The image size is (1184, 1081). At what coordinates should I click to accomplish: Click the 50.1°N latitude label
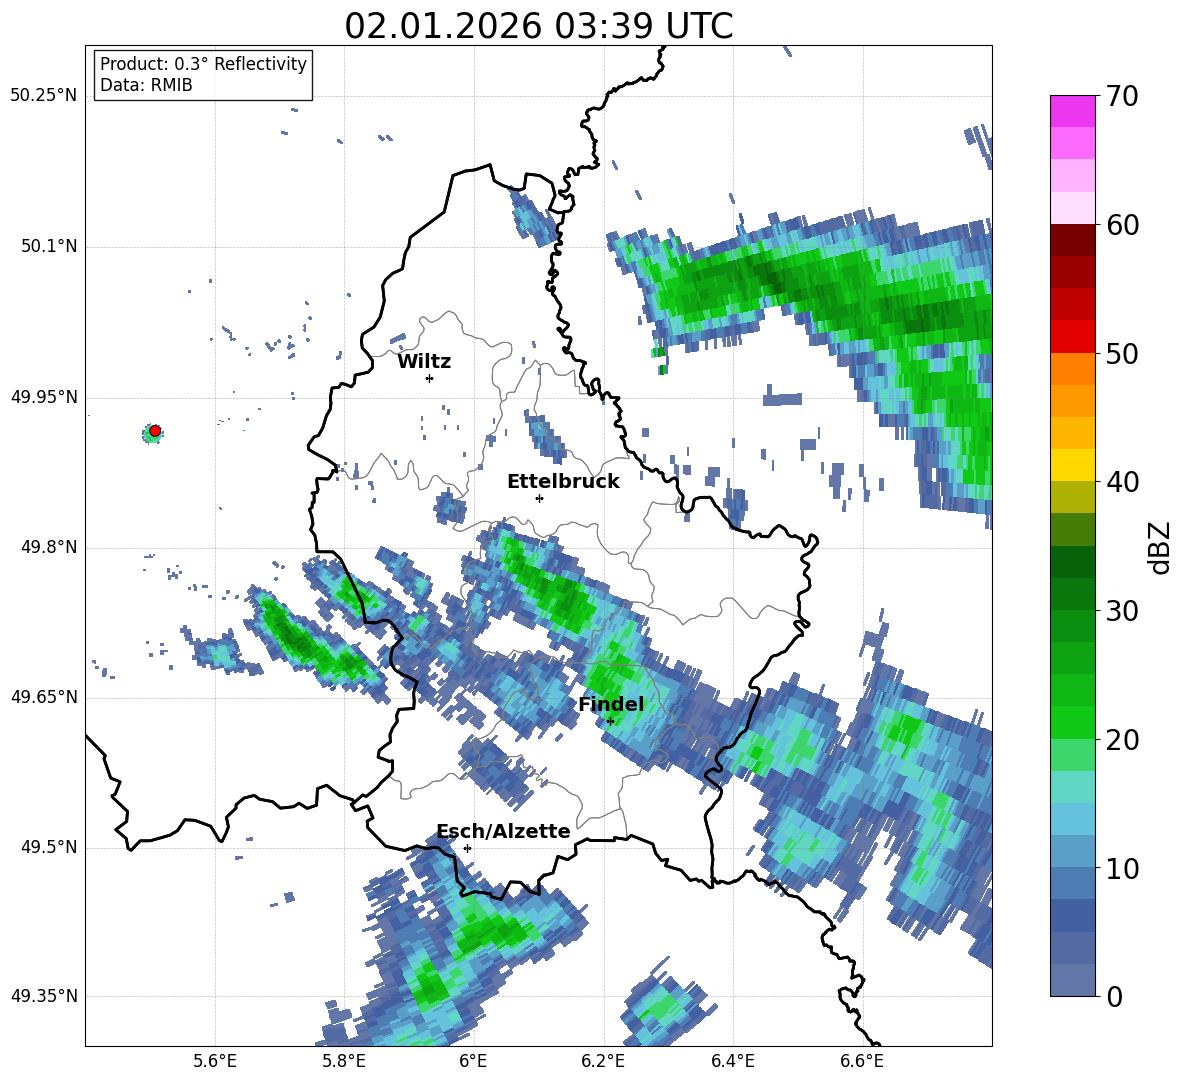coord(49,247)
